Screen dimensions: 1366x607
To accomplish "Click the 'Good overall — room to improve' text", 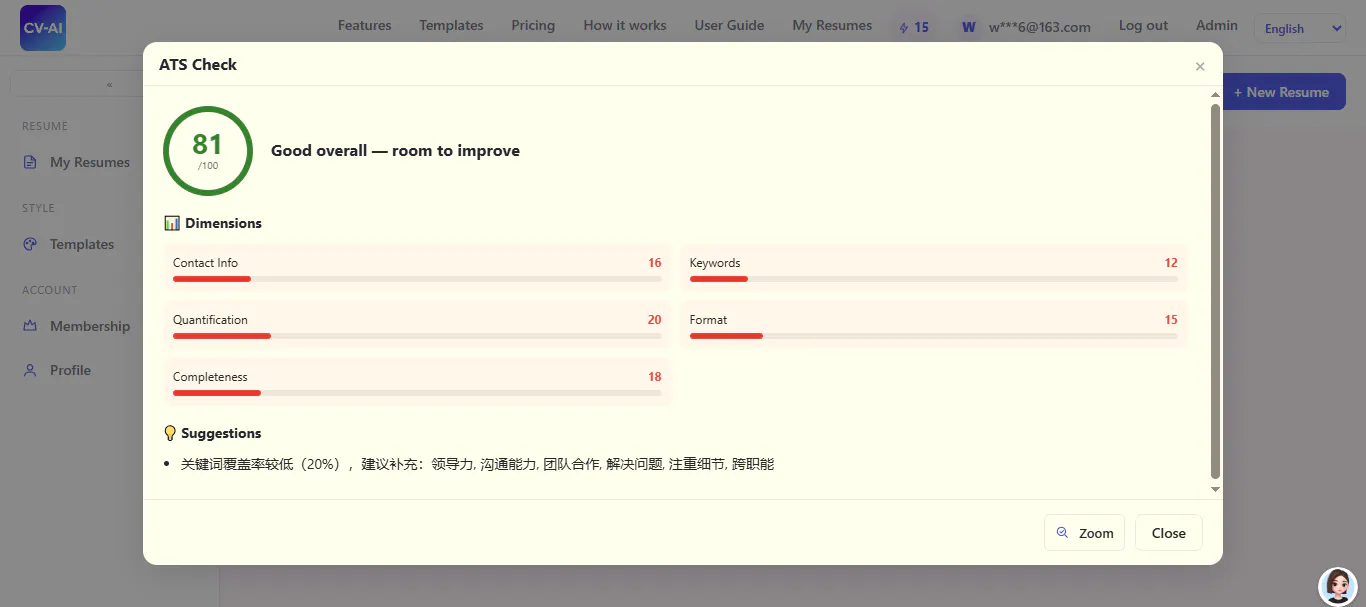I will [x=395, y=151].
